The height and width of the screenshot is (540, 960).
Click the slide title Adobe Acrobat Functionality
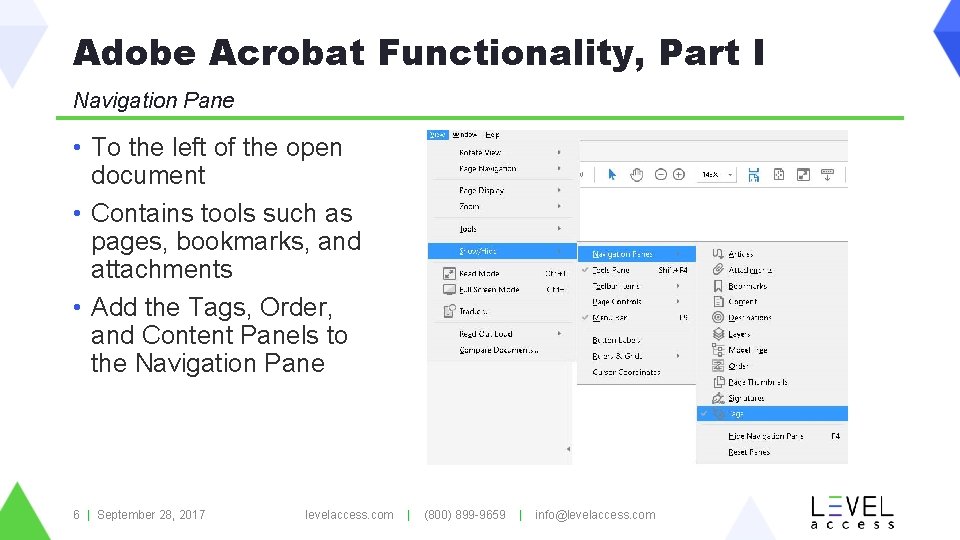pyautogui.click(x=419, y=52)
